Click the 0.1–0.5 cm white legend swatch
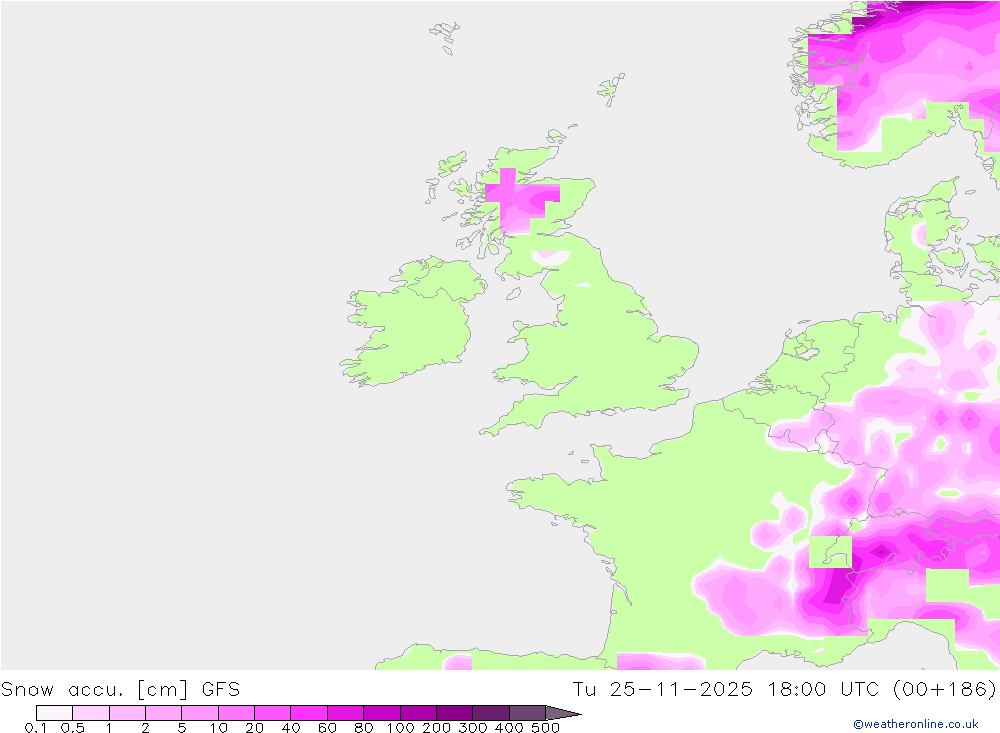Screen dimensions: 1000x733 pos(54,713)
